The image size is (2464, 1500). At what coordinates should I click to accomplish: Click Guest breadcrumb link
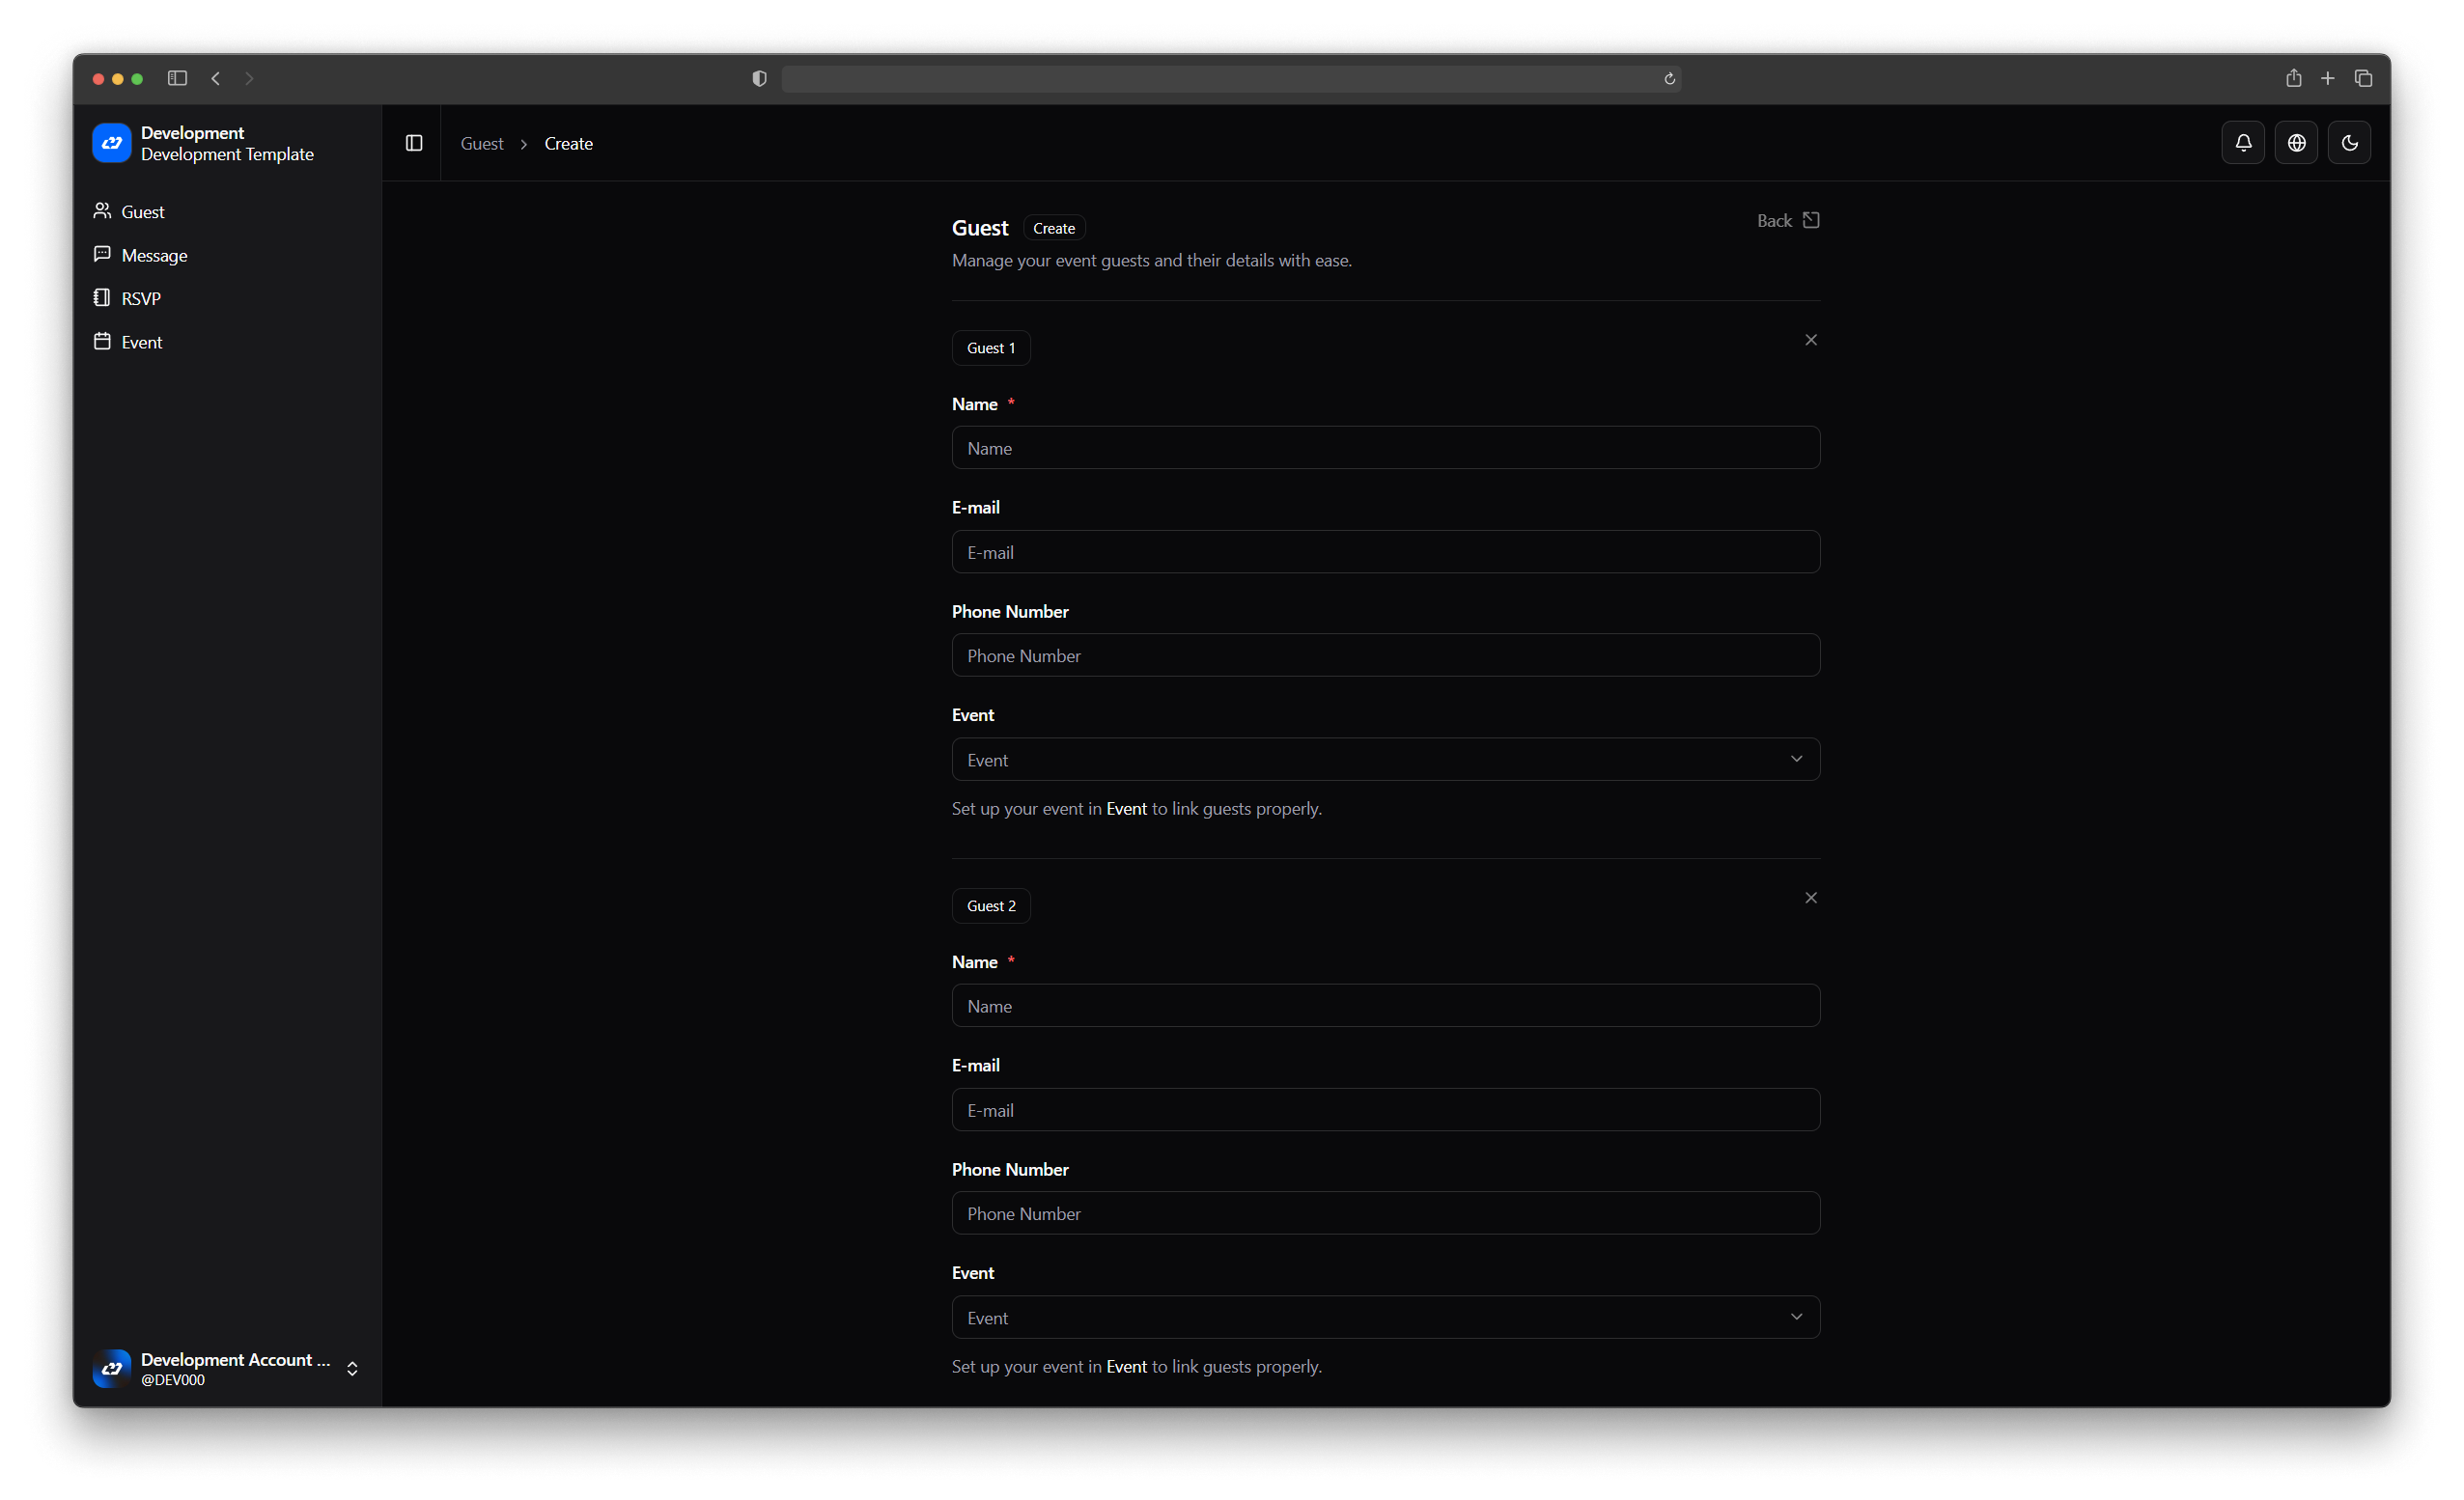coord(481,144)
